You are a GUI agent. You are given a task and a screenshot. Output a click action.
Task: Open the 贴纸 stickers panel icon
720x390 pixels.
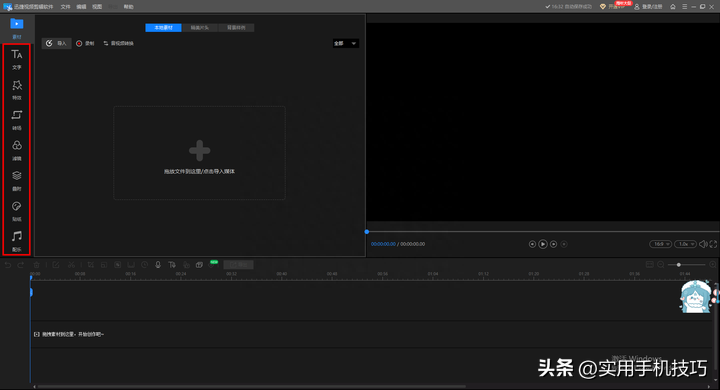(x=17, y=211)
